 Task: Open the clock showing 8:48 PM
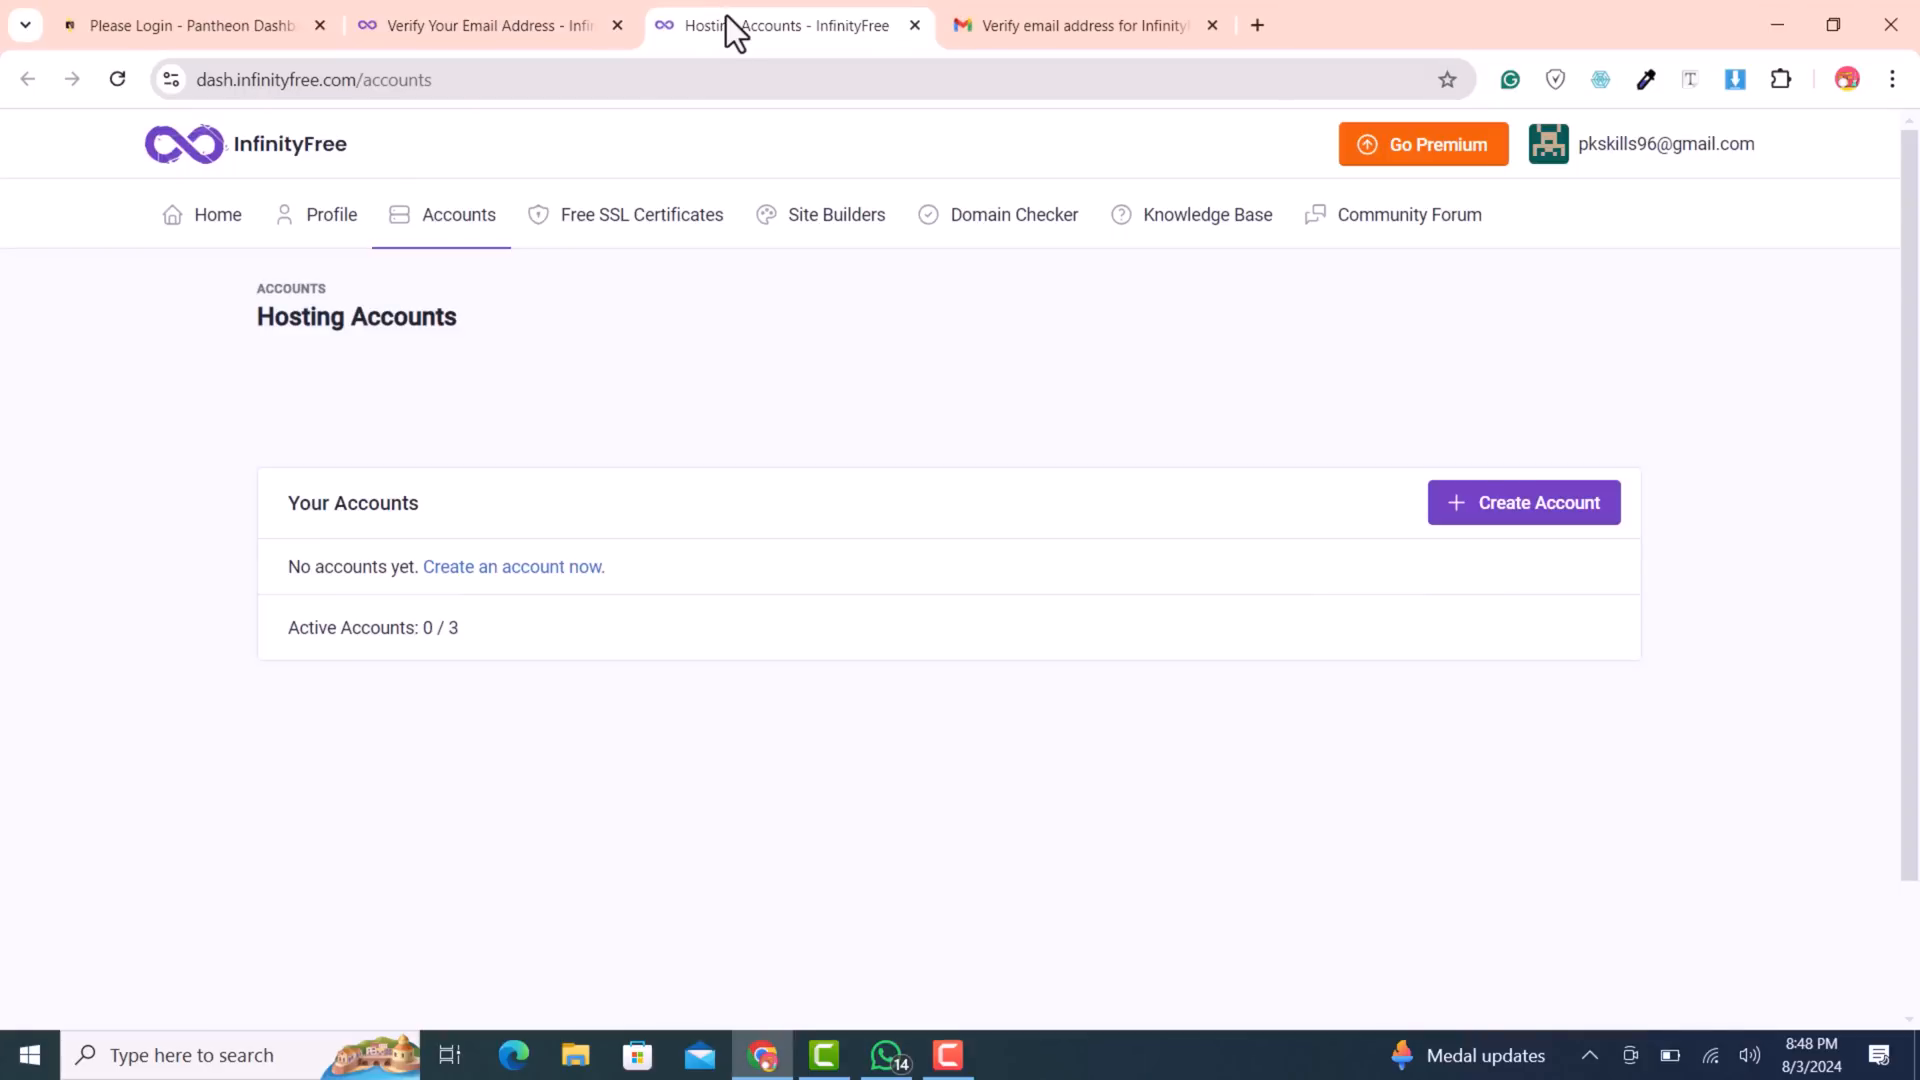pos(1811,1055)
